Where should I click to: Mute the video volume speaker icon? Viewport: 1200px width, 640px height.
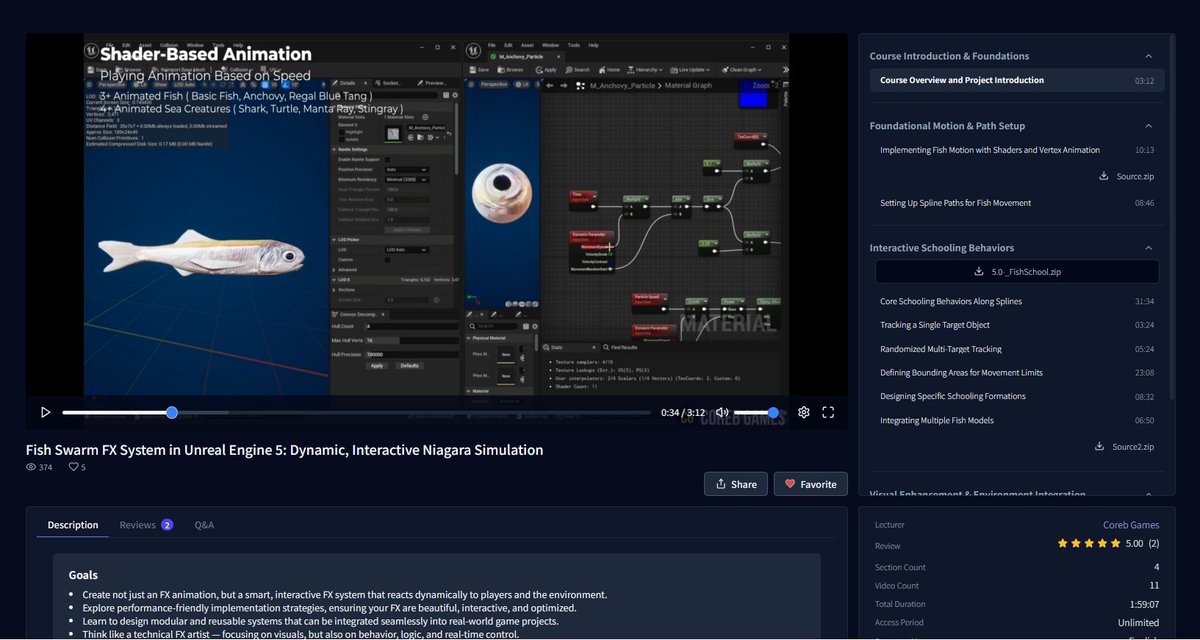pyautogui.click(x=722, y=412)
